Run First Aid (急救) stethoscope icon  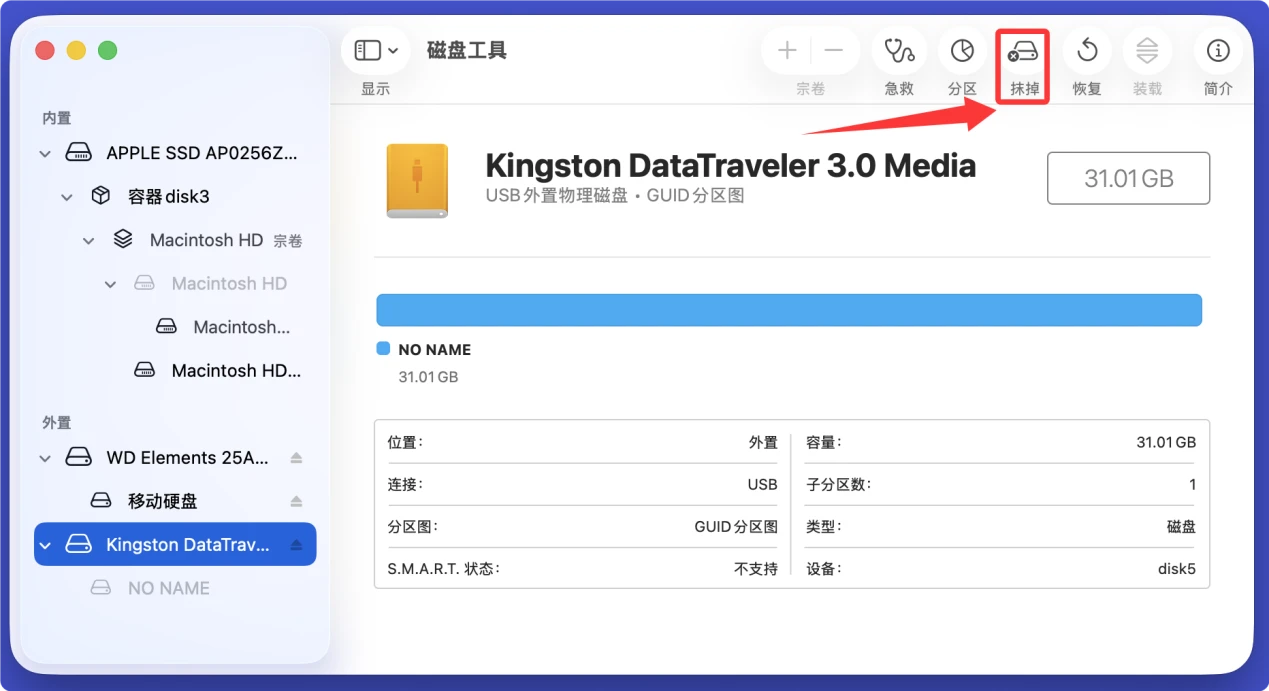899,50
